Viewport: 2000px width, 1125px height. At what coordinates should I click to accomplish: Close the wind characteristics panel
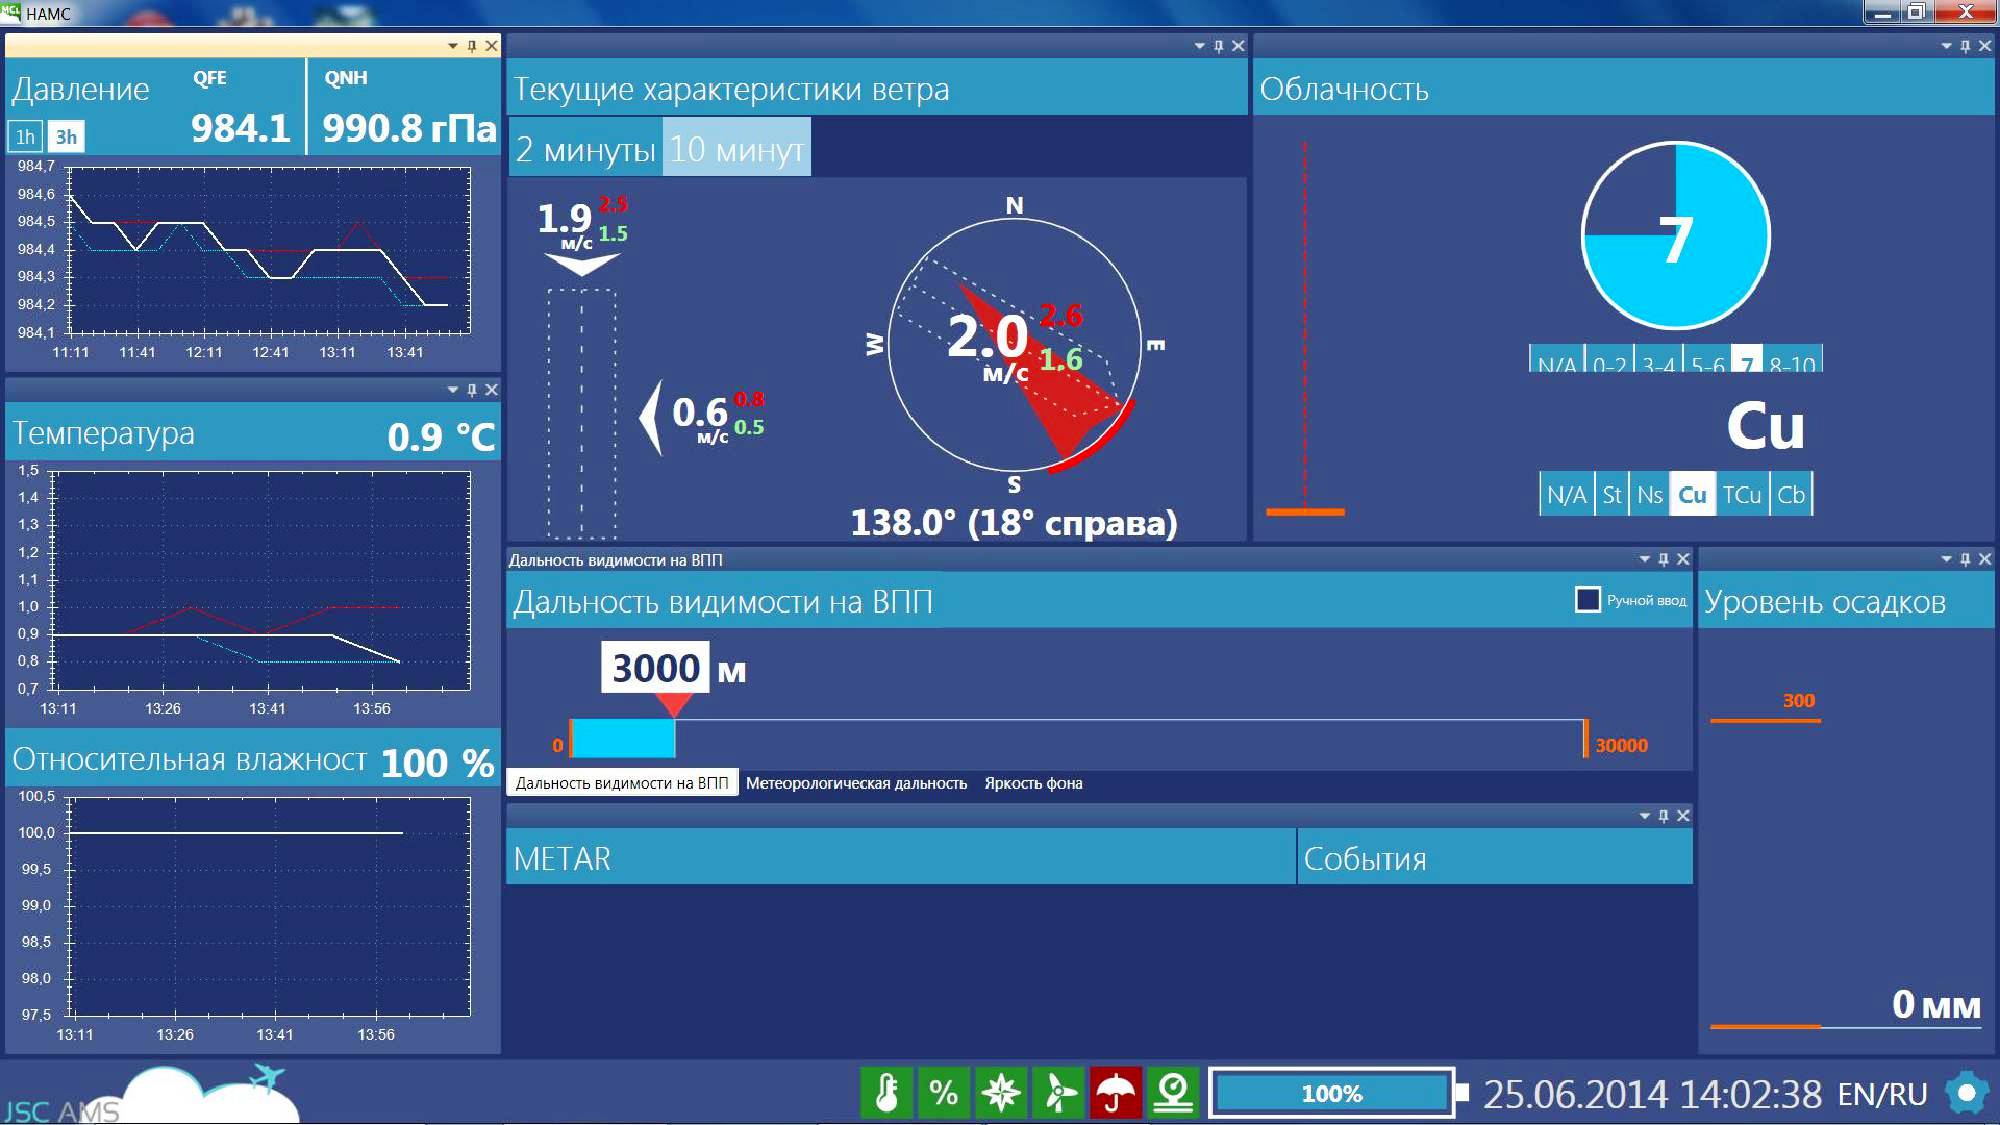click(x=1238, y=46)
